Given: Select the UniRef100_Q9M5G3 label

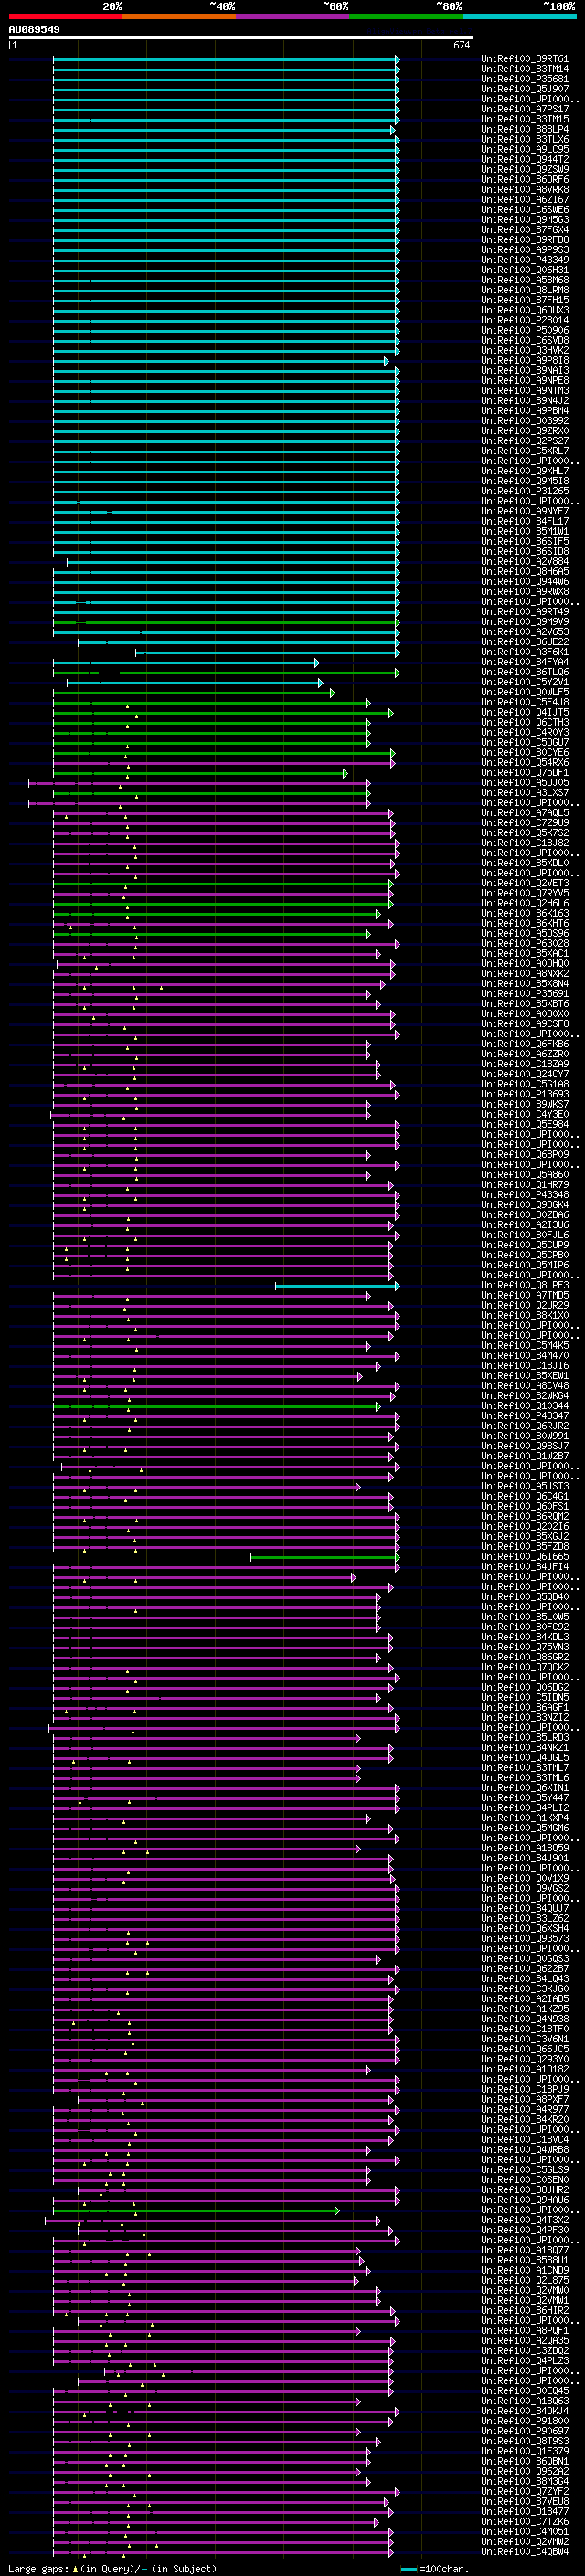Looking at the screenshot, I should pos(524,220).
